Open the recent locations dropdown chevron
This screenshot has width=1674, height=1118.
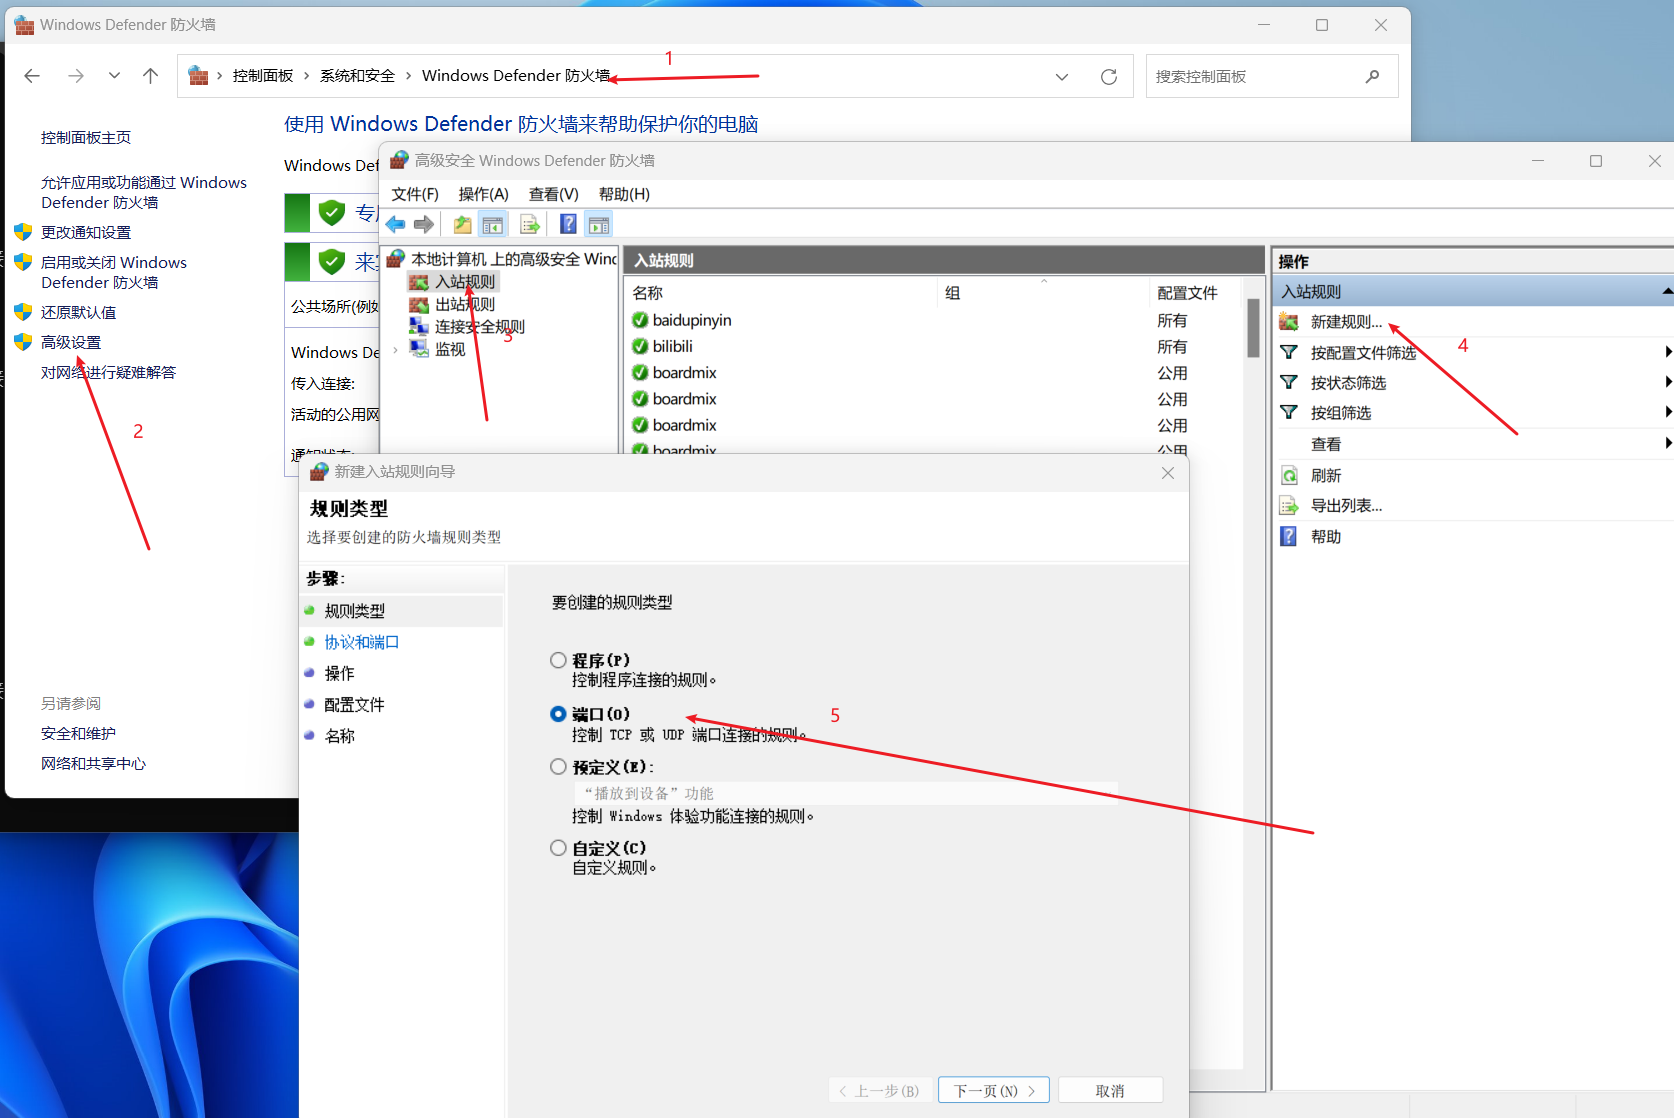[114, 76]
